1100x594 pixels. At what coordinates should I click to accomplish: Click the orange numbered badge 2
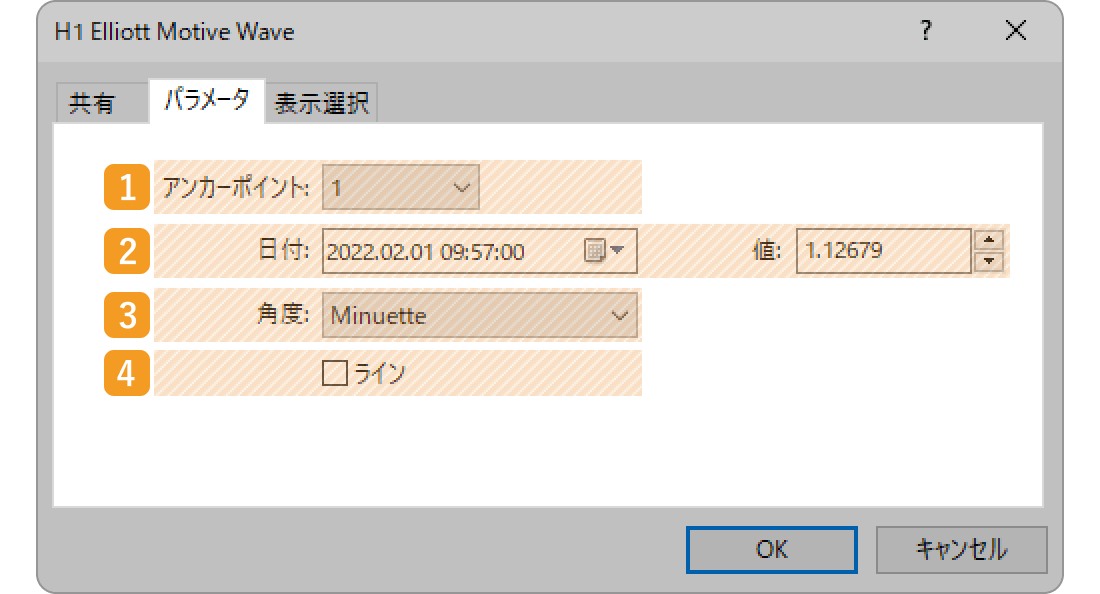[128, 251]
